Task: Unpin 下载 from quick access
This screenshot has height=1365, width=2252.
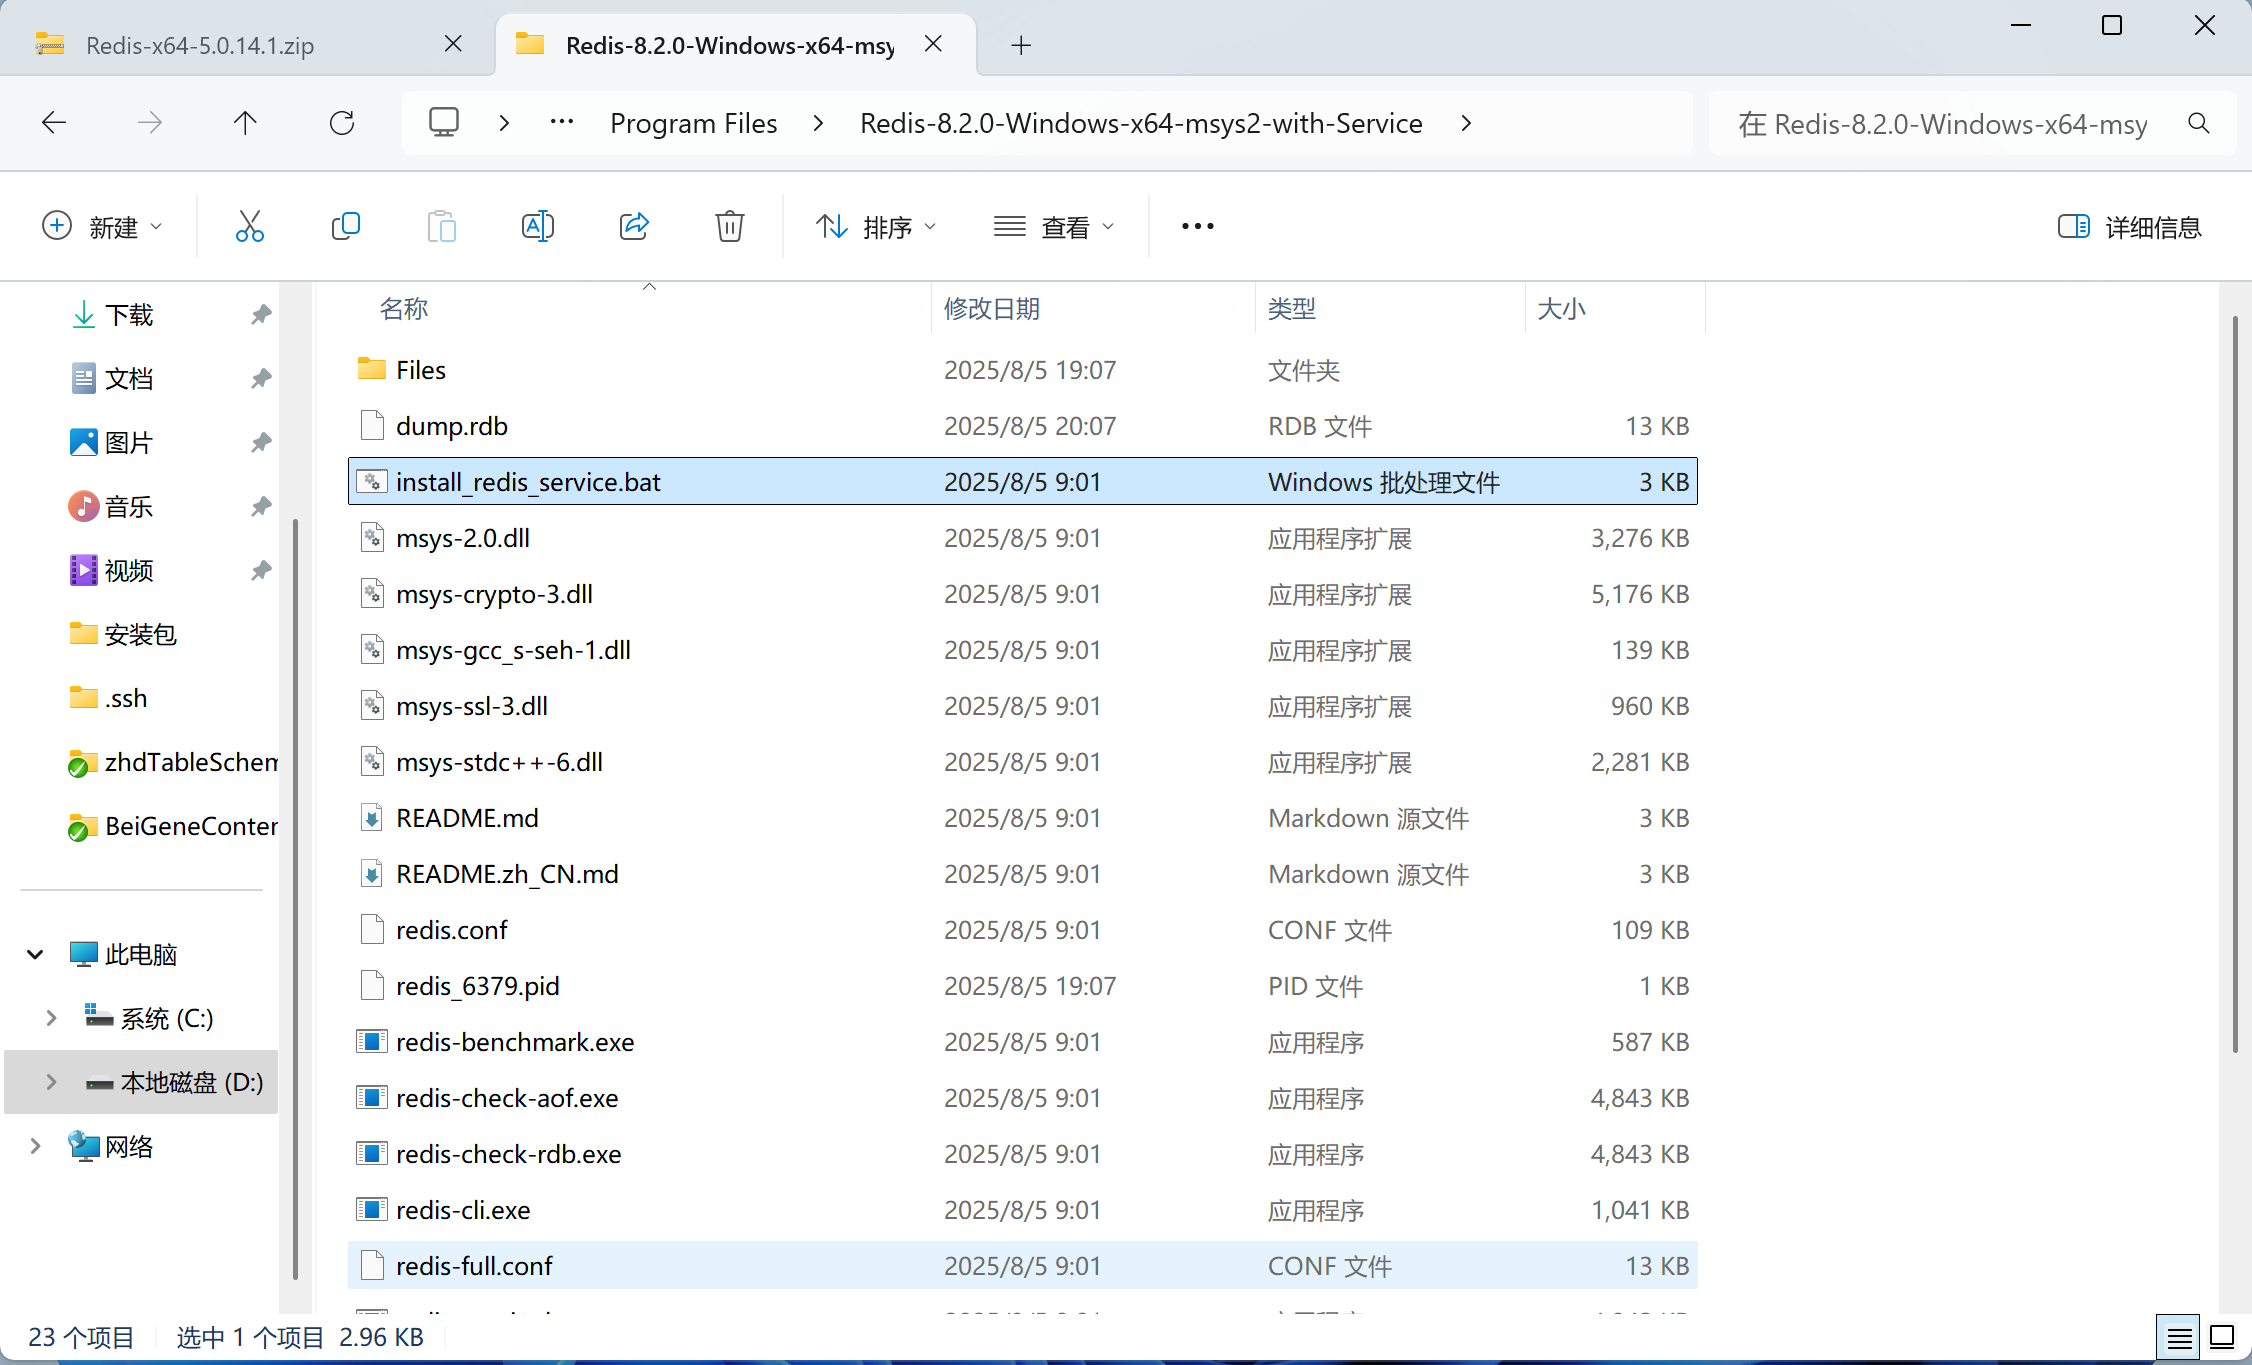Action: pos(261,315)
